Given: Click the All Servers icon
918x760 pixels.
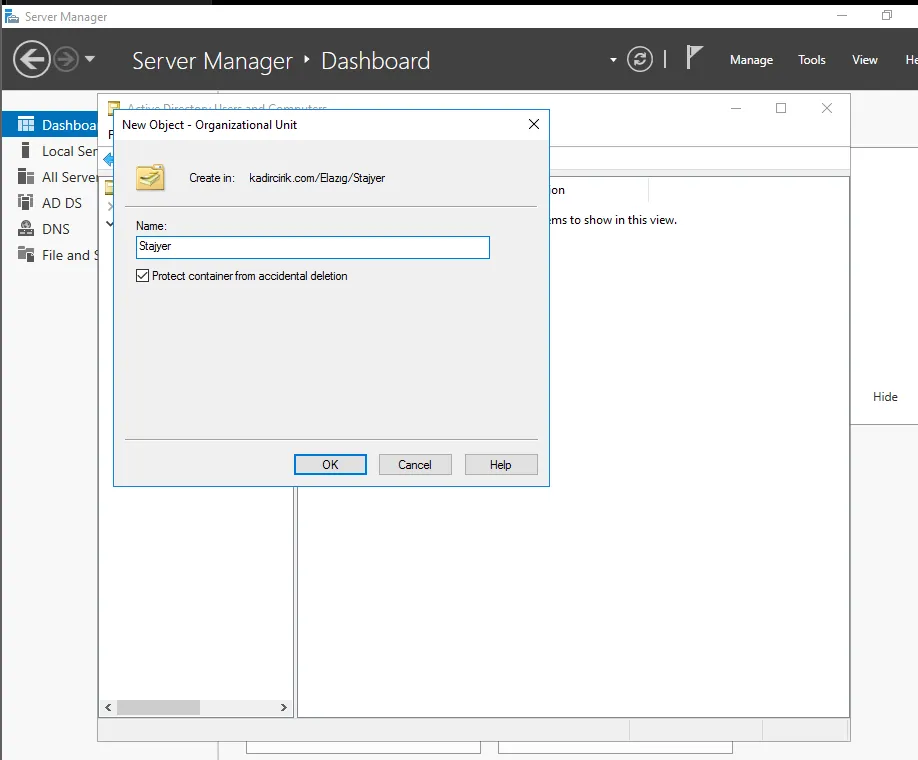Looking at the screenshot, I should tap(26, 176).
